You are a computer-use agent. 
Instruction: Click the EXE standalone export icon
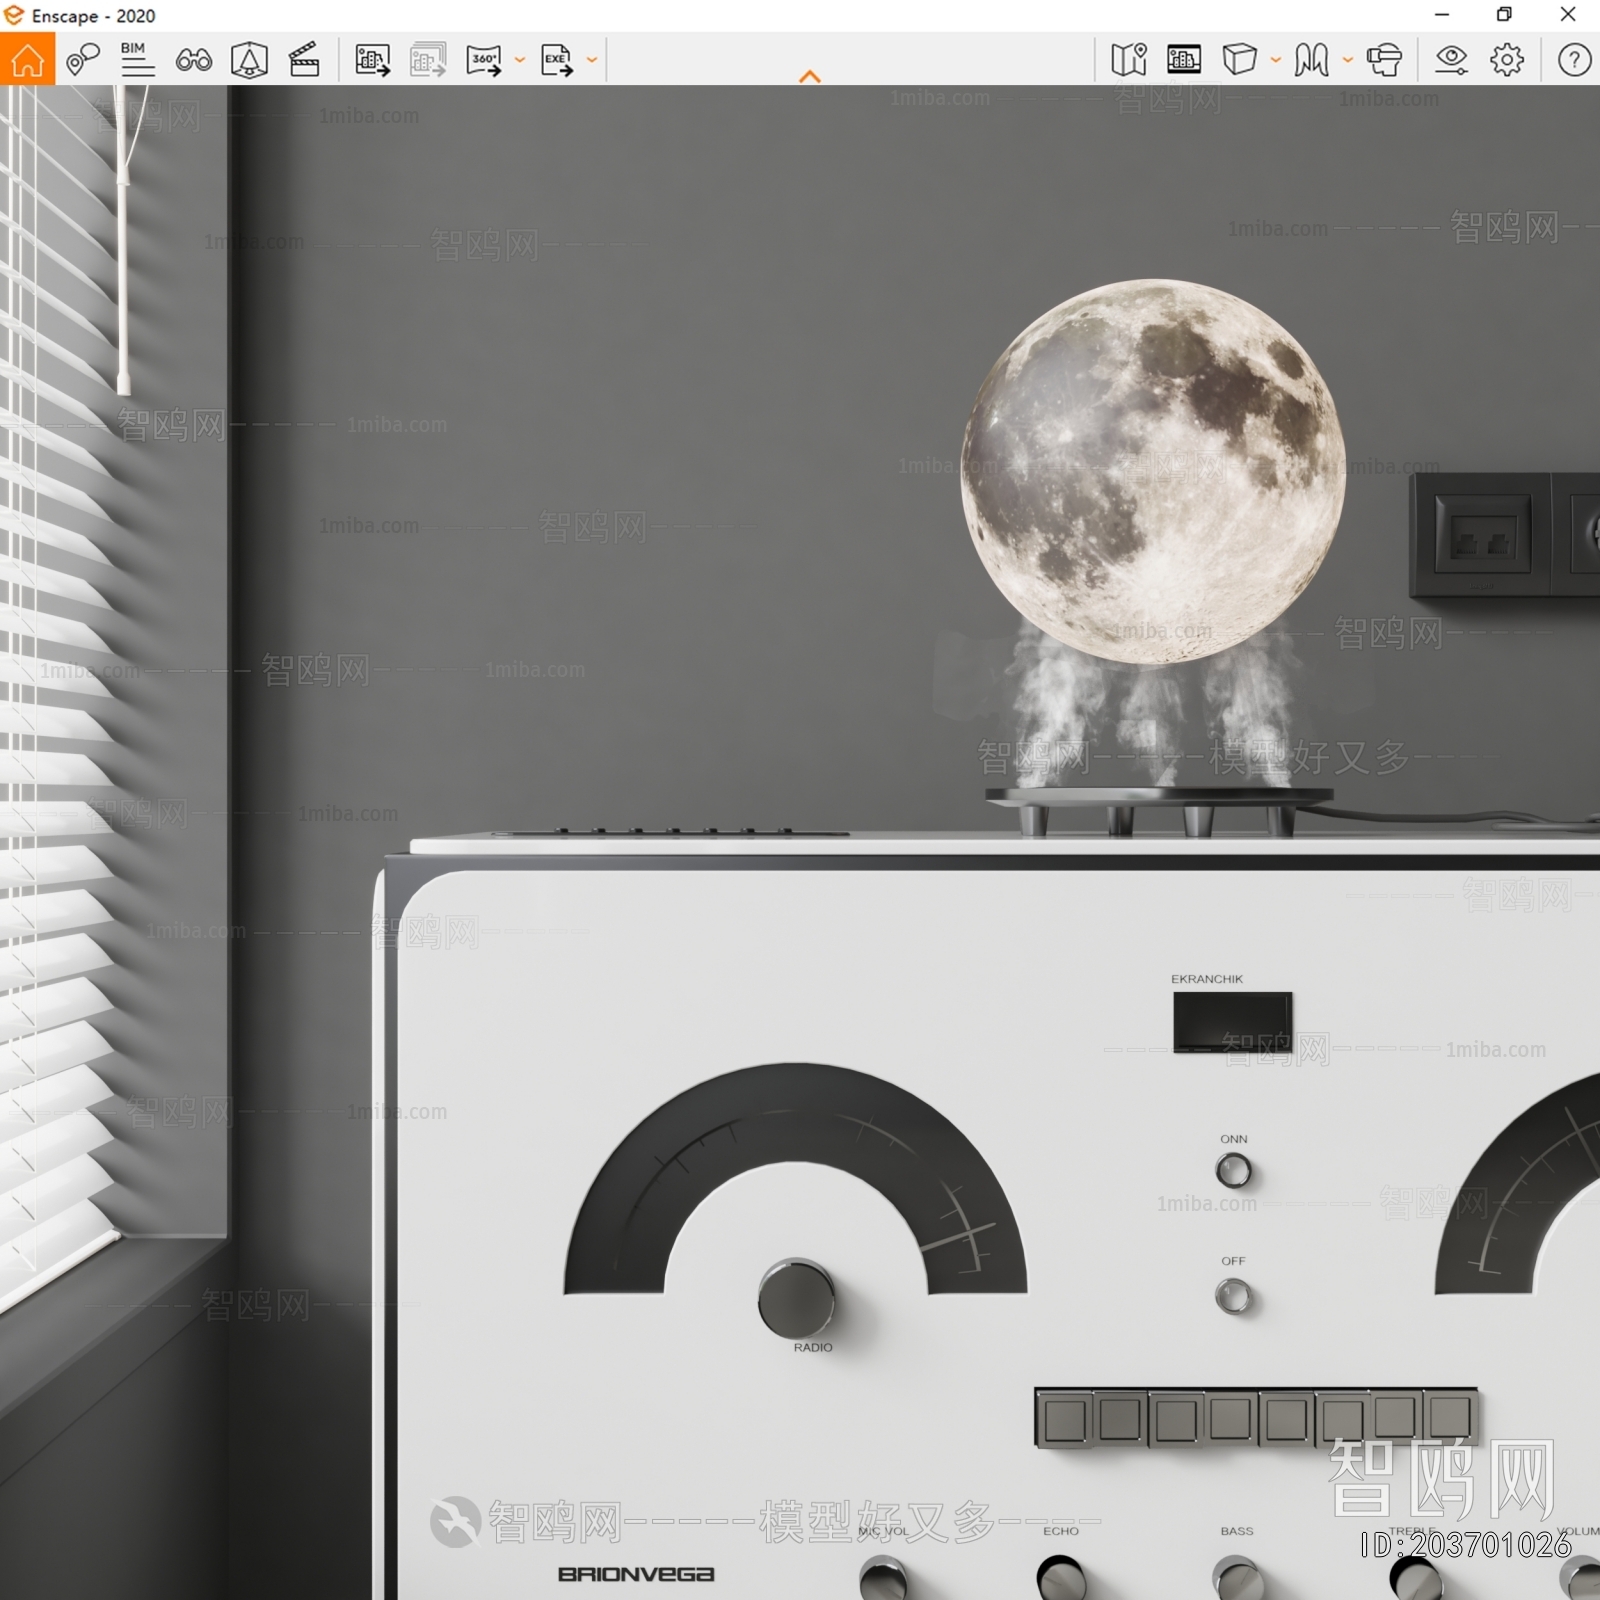(556, 60)
